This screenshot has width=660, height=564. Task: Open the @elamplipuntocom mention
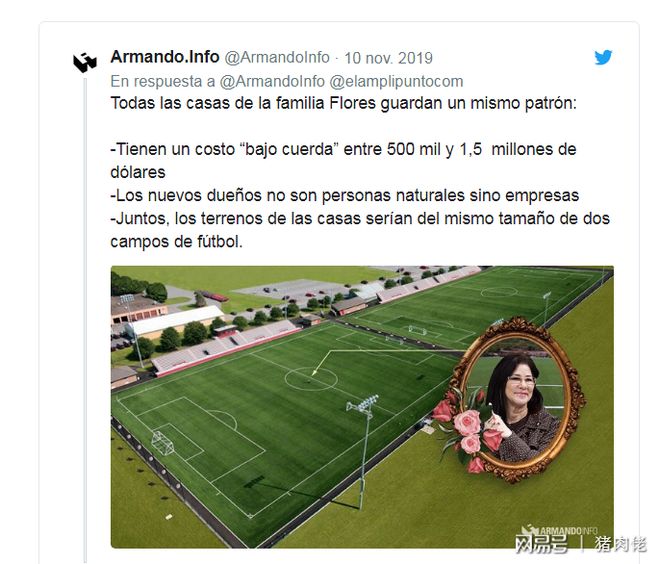tap(396, 81)
